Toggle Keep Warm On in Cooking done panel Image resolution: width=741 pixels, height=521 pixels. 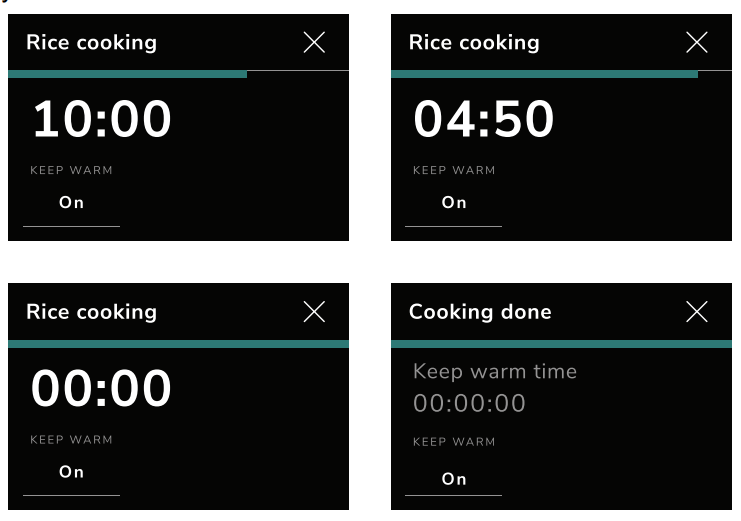click(x=454, y=479)
